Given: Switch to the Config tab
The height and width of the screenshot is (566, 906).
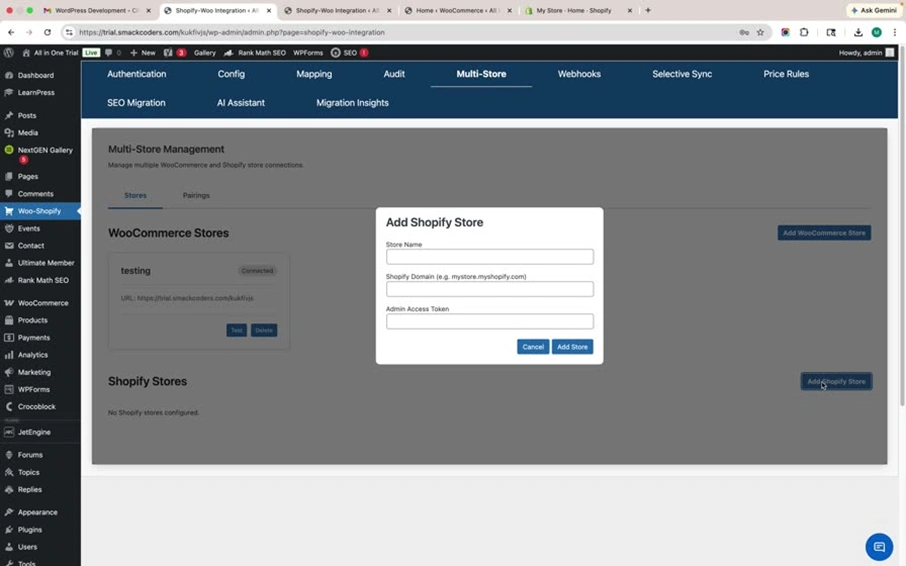Looking at the screenshot, I should [231, 74].
